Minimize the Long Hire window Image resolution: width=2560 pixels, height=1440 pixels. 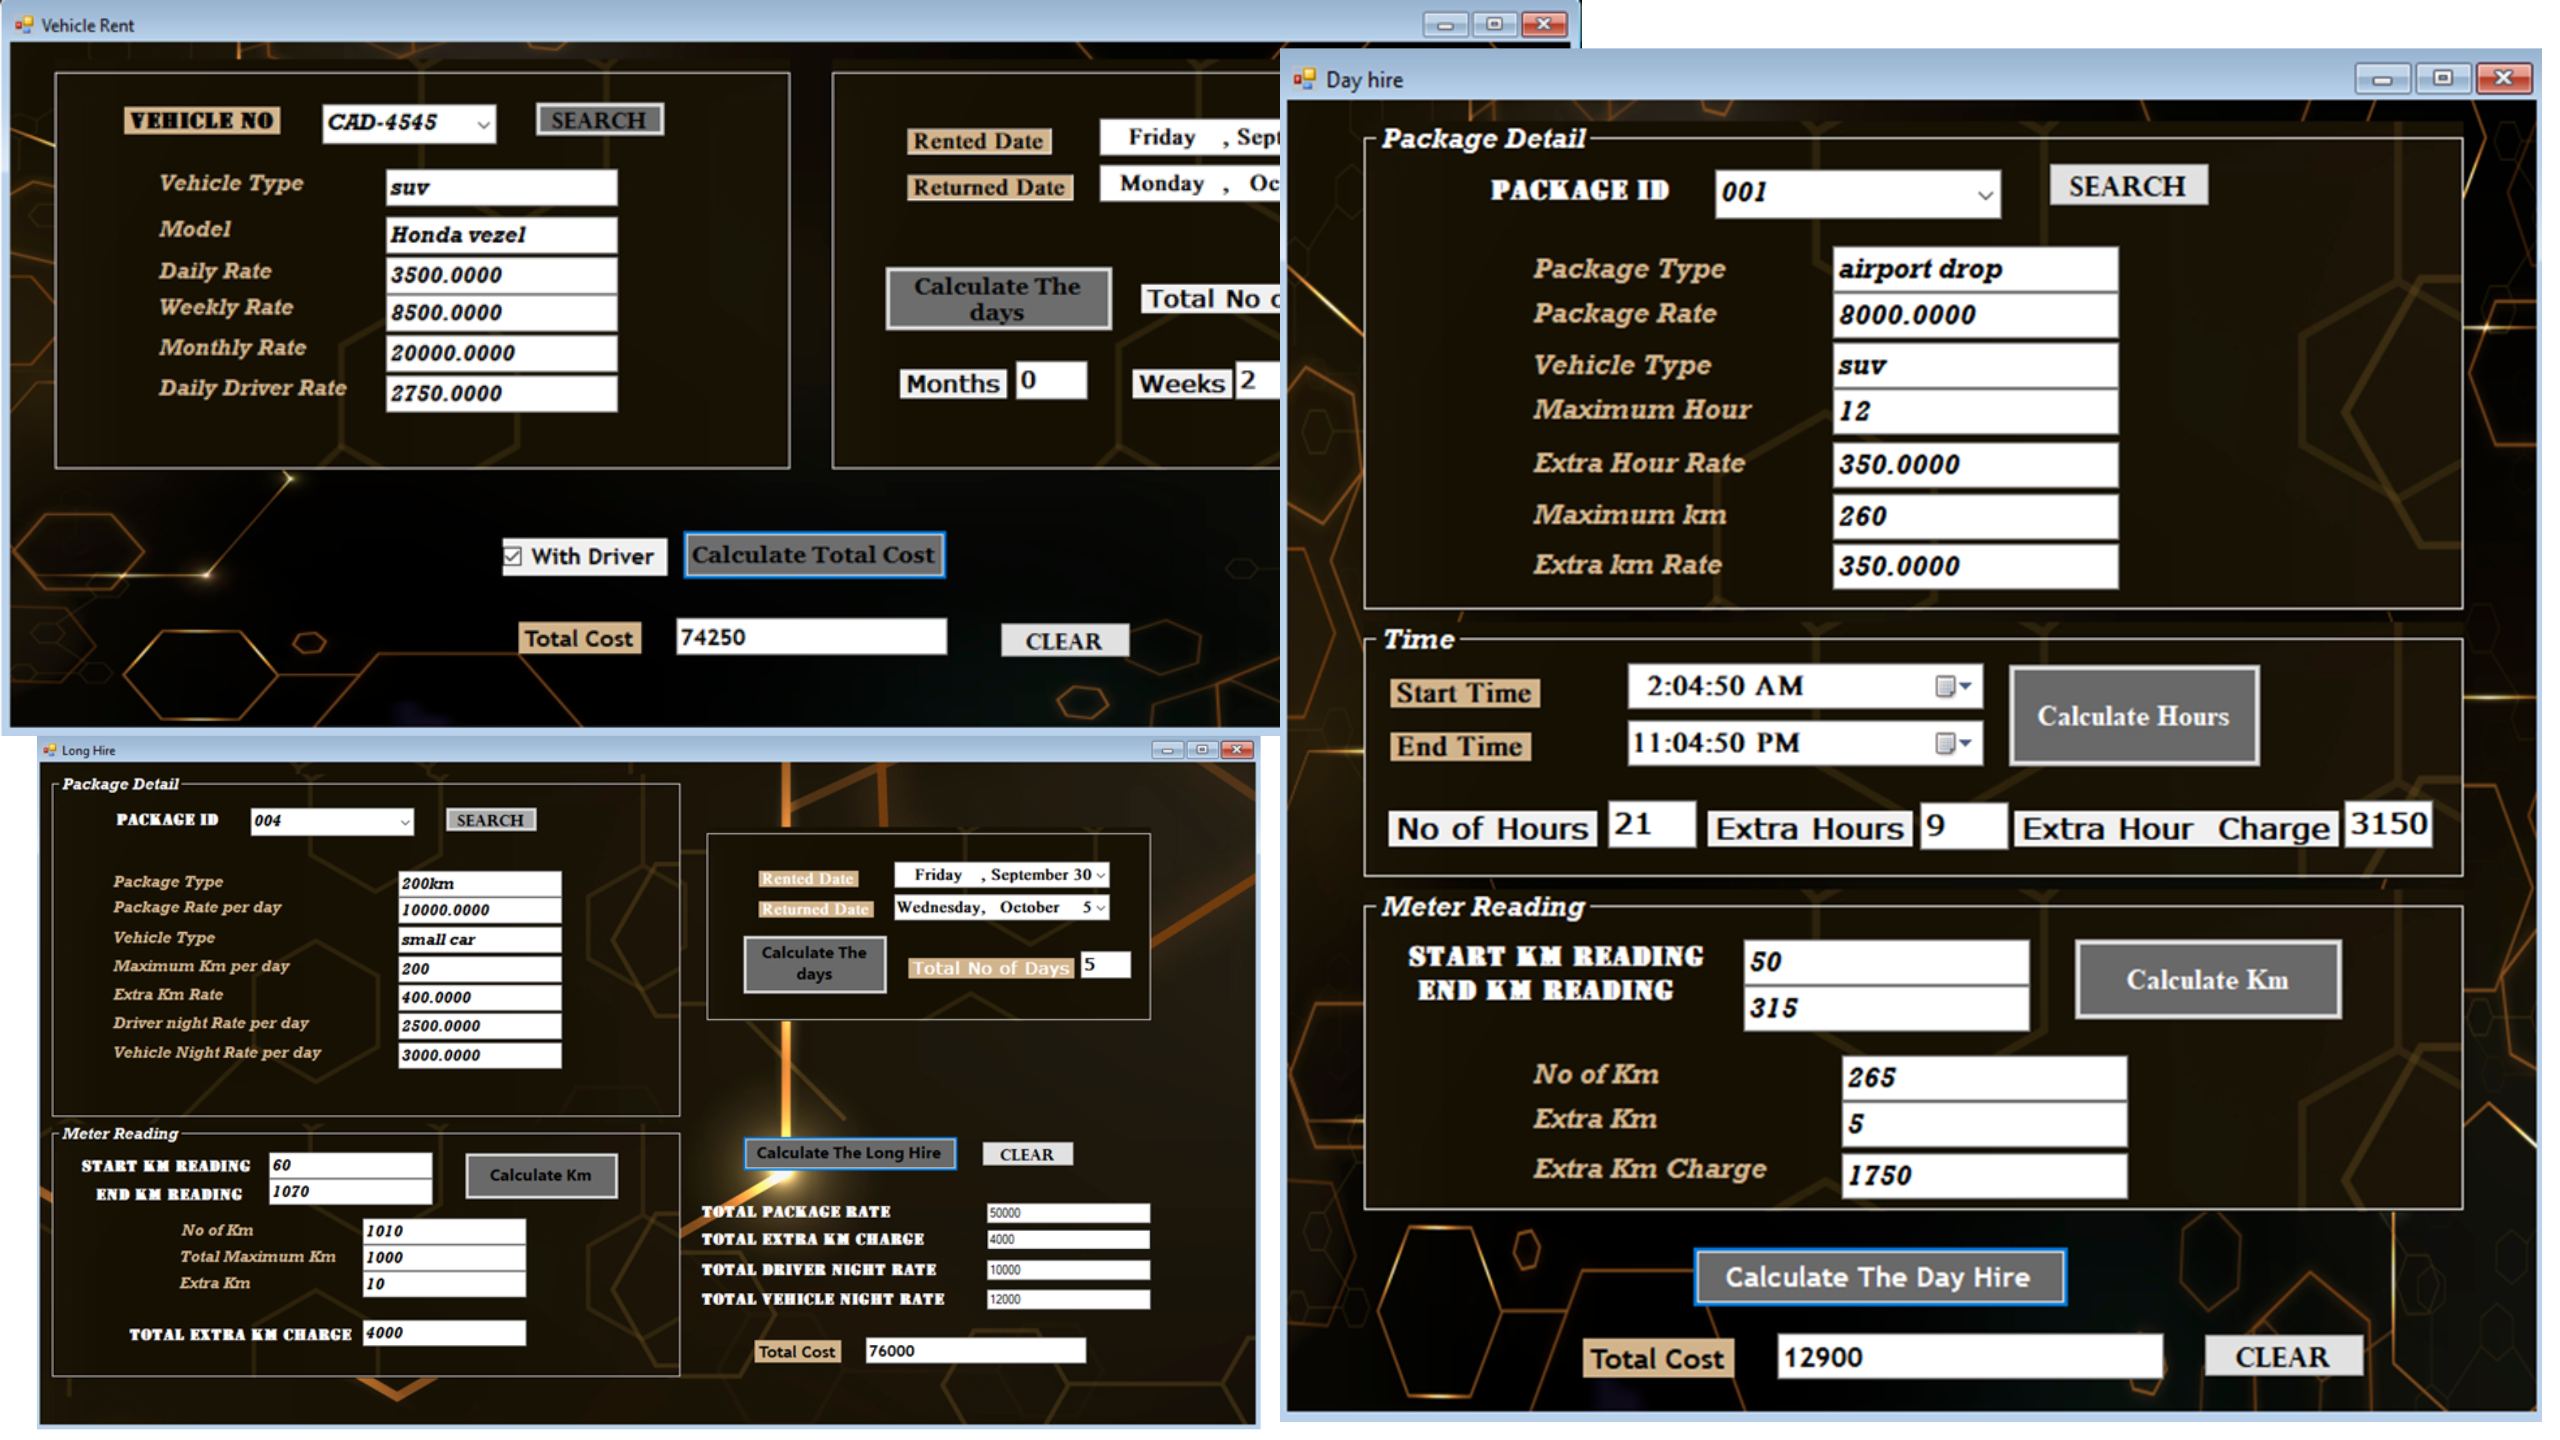(1166, 750)
